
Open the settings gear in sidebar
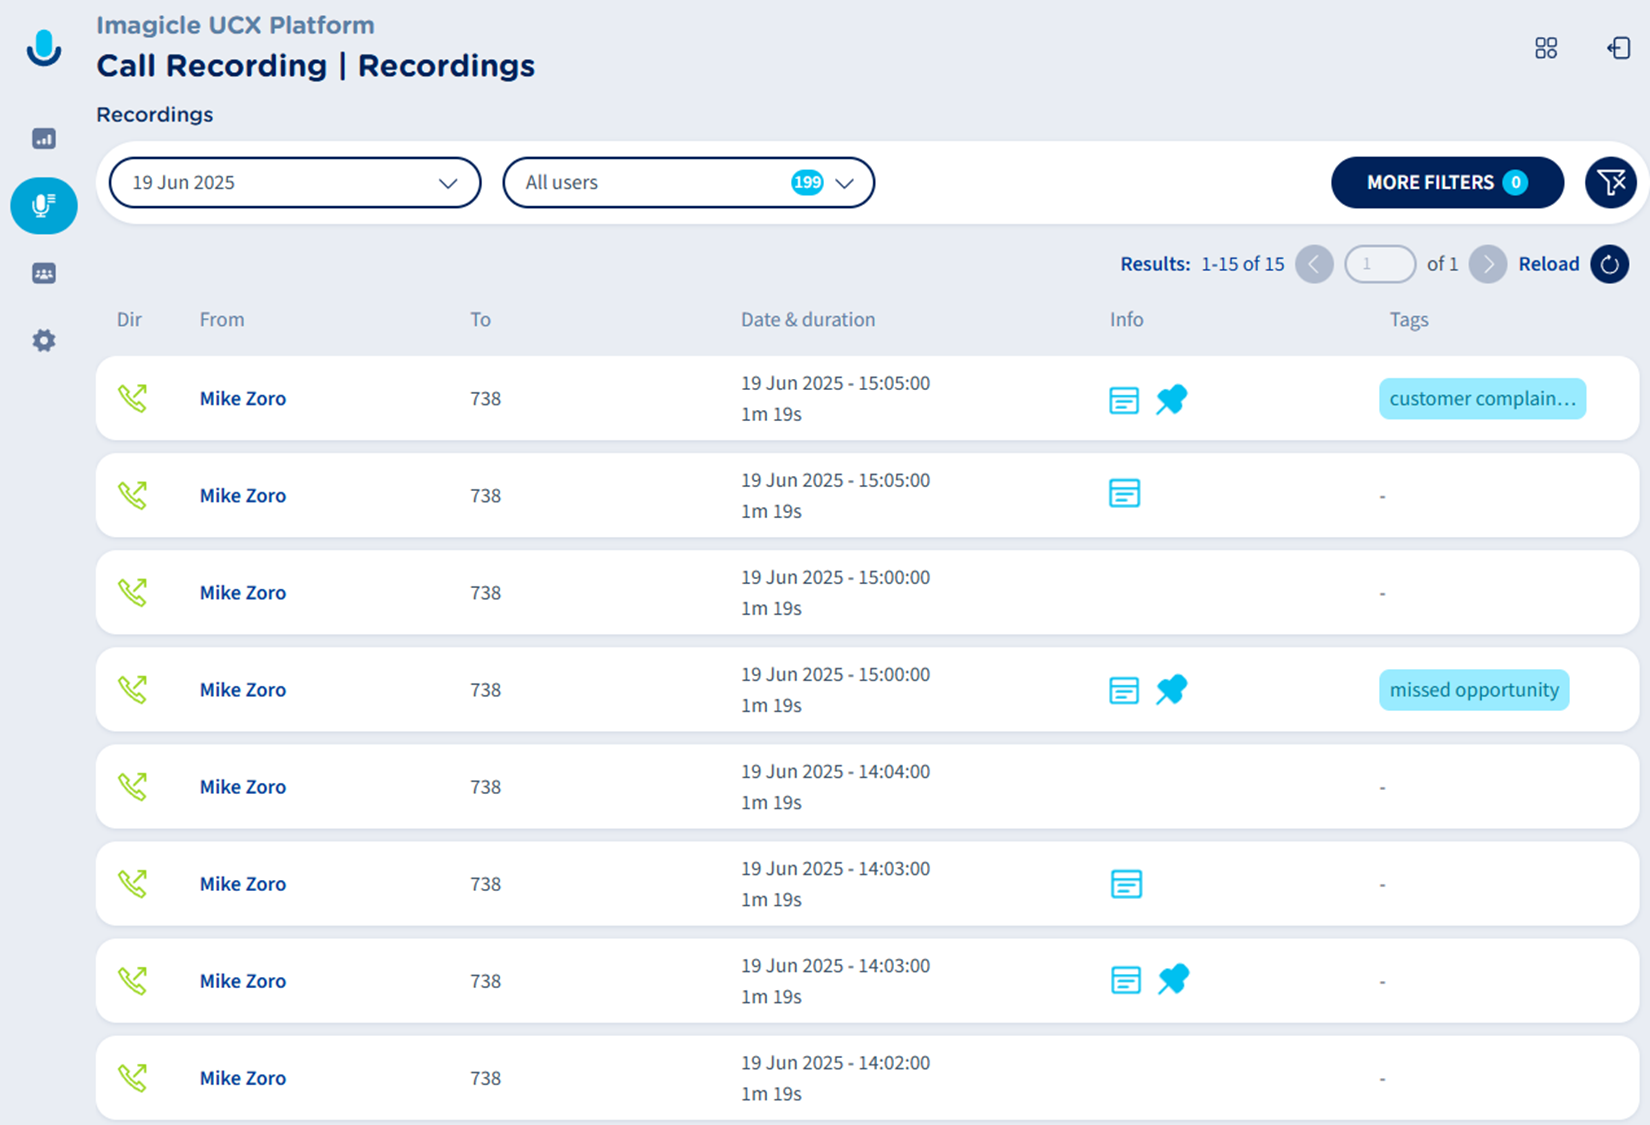coord(44,341)
